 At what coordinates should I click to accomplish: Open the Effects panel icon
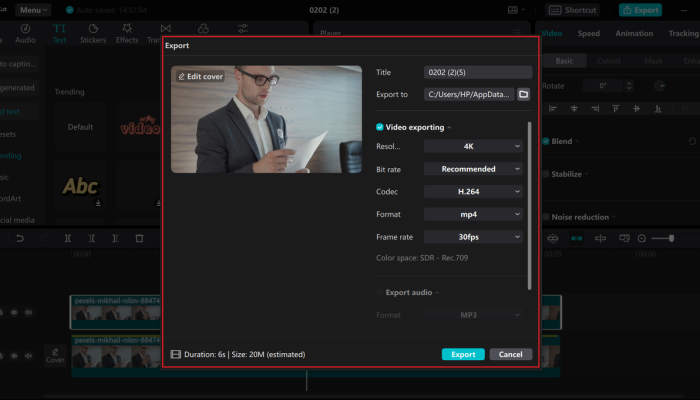(x=127, y=33)
